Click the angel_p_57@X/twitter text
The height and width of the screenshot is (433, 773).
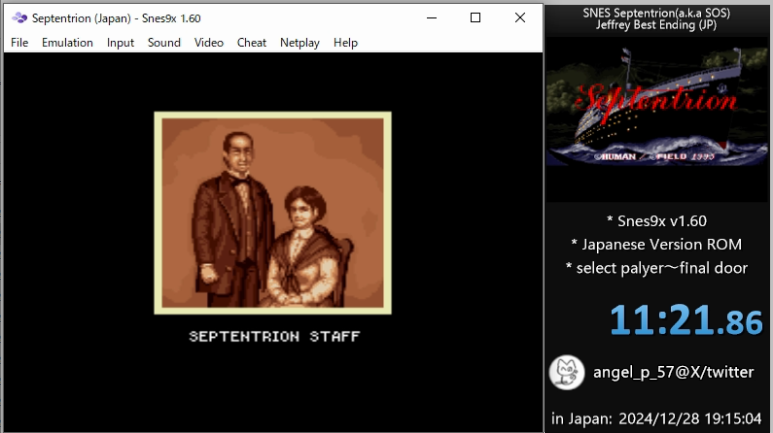pos(673,372)
